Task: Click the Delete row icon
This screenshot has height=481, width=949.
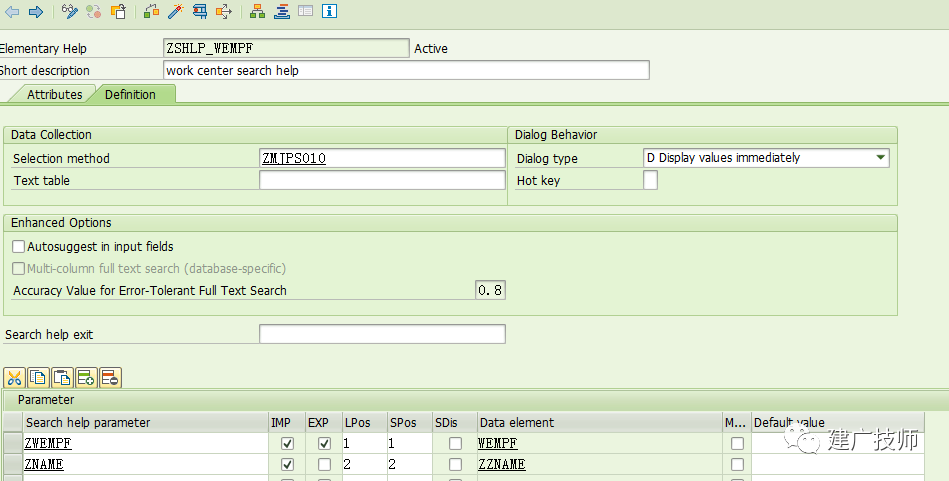Action: coord(110,378)
